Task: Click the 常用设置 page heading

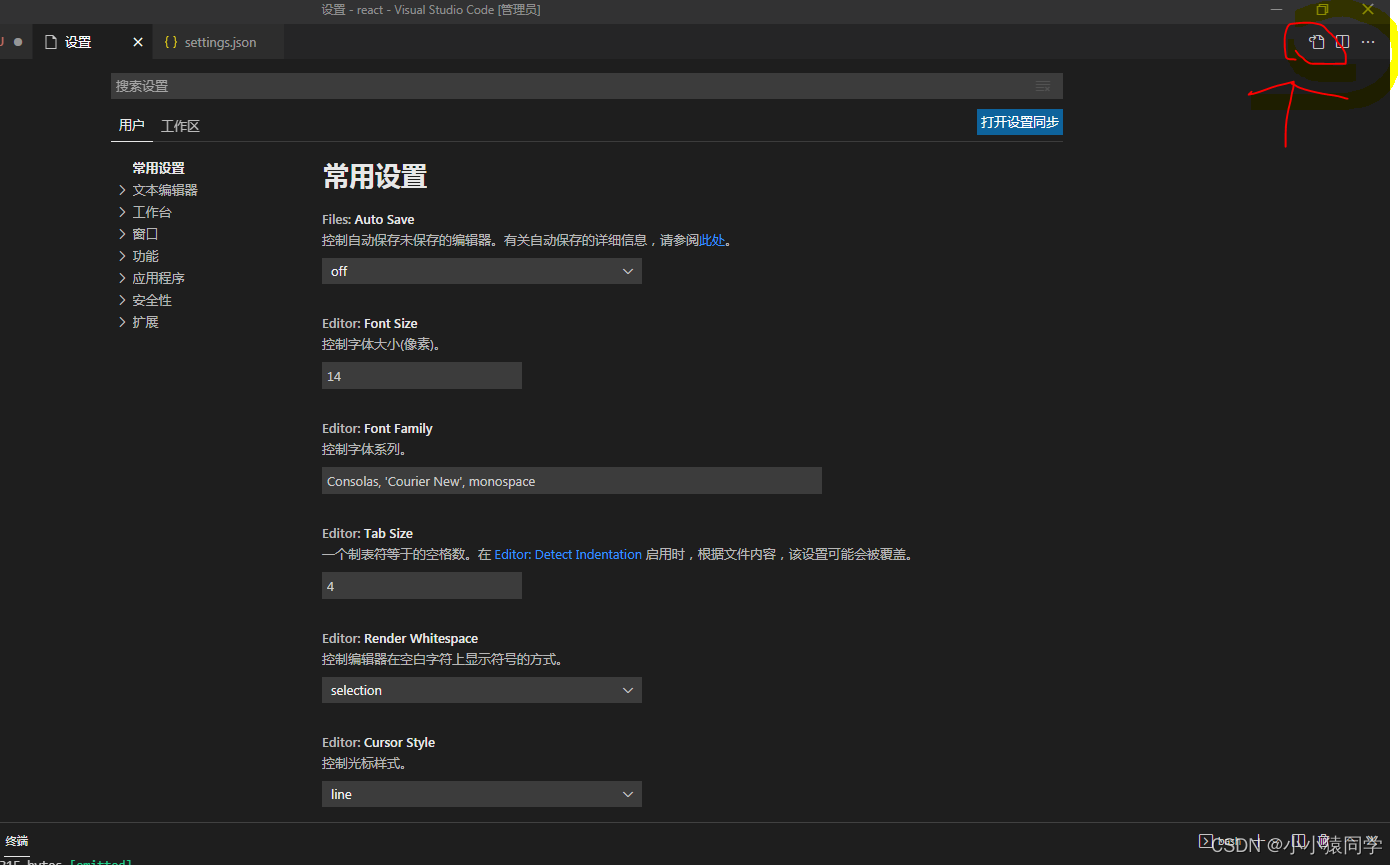Action: point(375,177)
